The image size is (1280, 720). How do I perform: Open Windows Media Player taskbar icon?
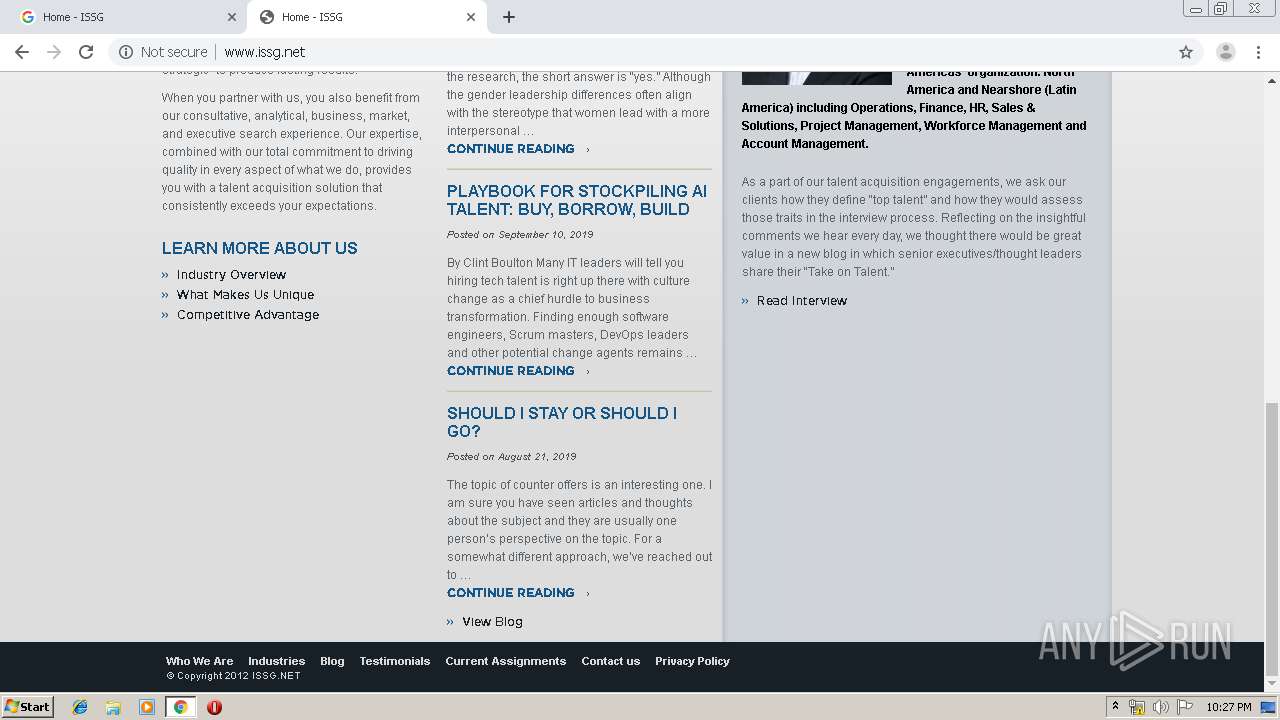[x=147, y=706]
